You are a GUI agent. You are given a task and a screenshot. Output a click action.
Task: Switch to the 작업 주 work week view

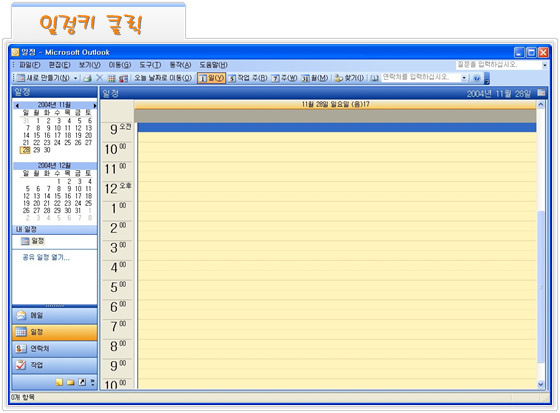click(x=248, y=78)
